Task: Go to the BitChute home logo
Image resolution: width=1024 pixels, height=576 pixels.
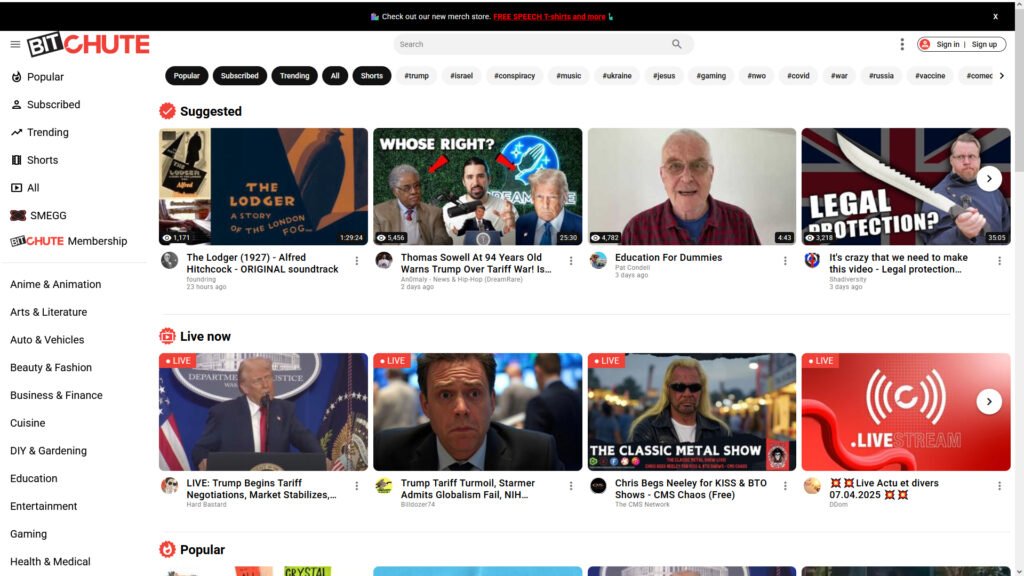Action: [x=88, y=44]
